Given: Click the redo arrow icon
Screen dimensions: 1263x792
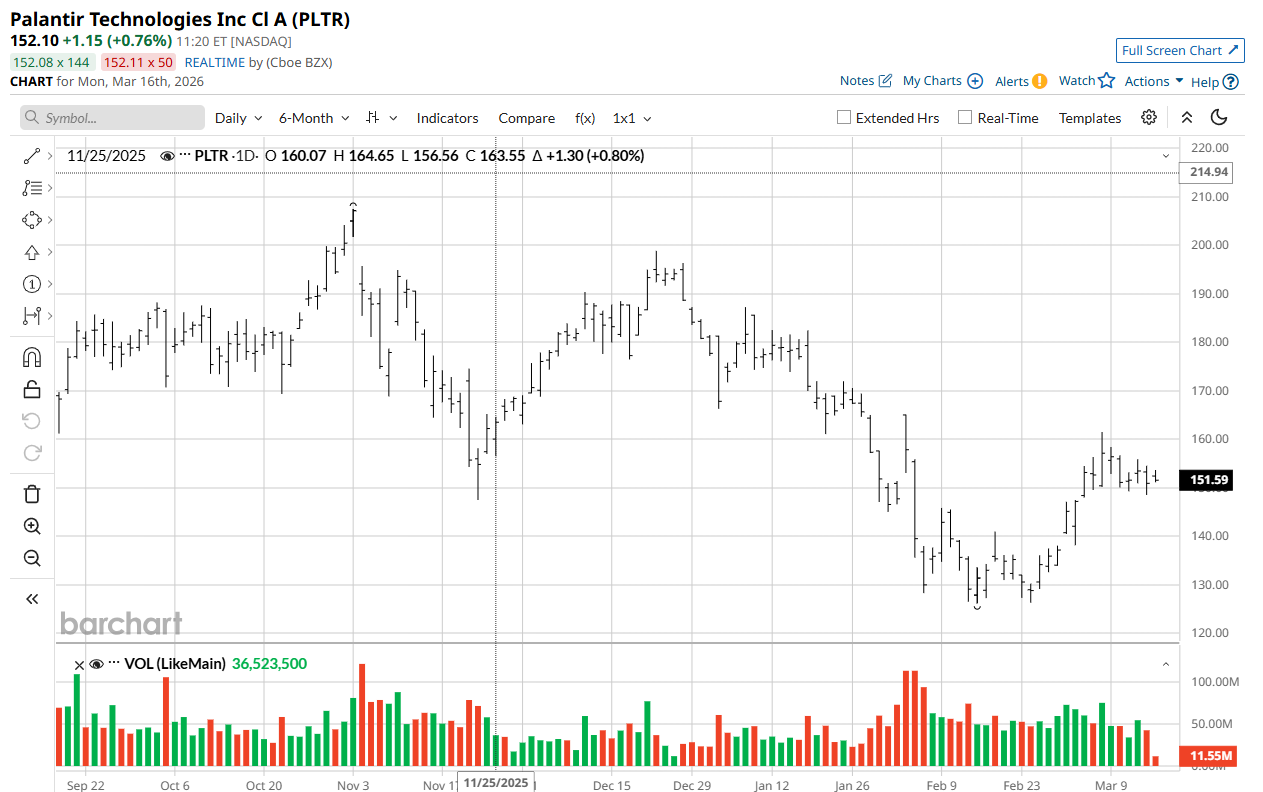Looking at the screenshot, I should click(31, 453).
